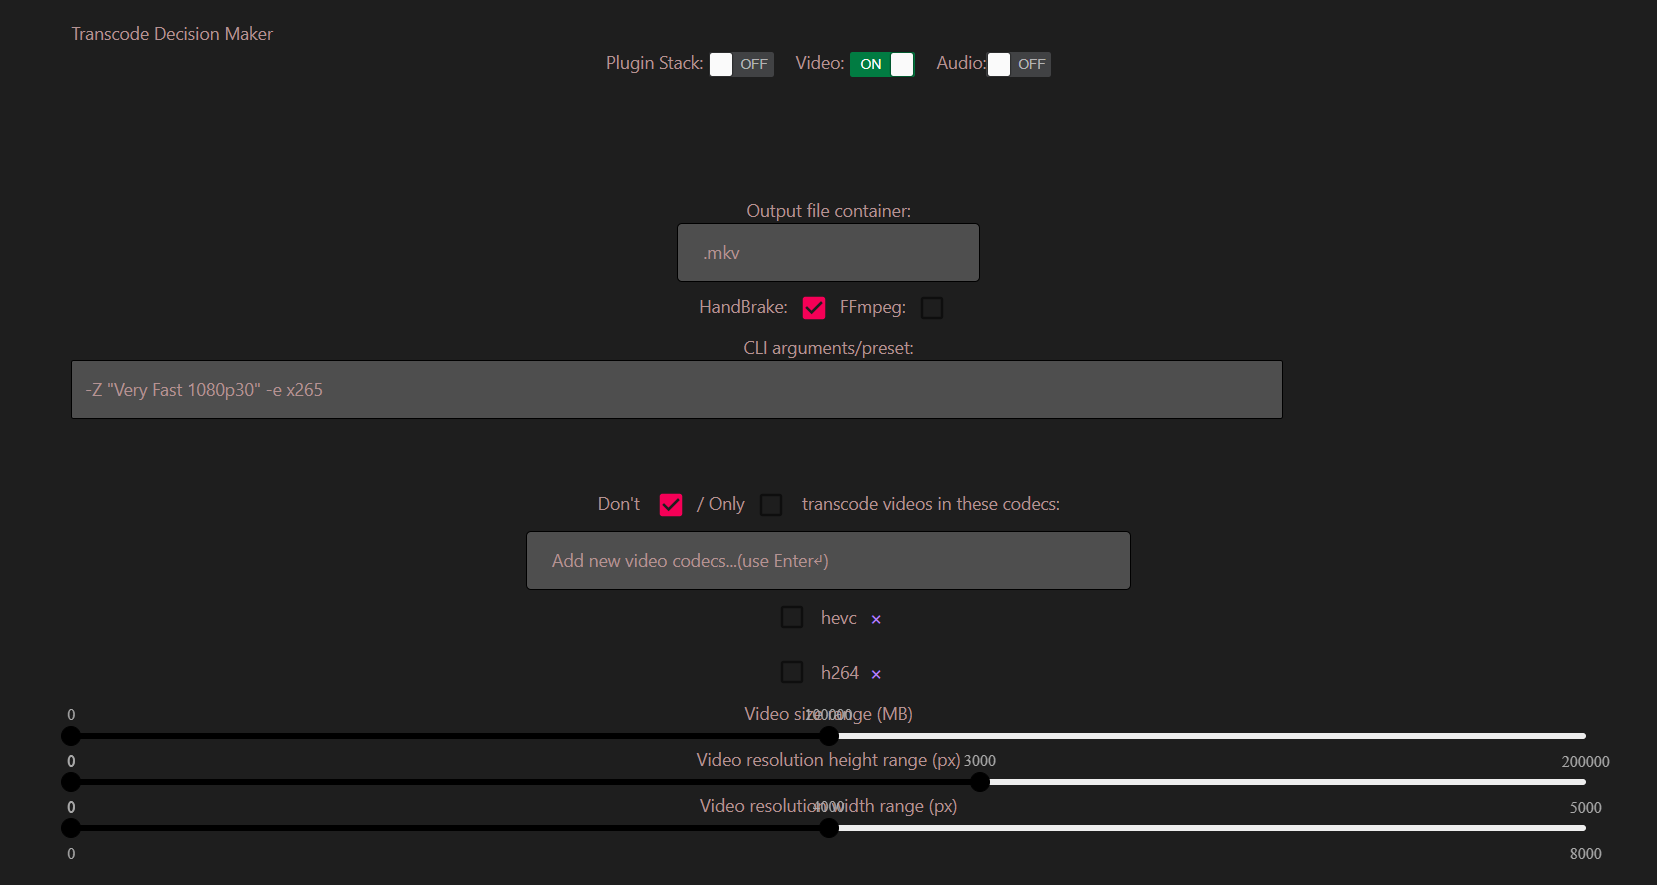Click the hevc codec label
The image size is (1657, 885).
pyautogui.click(x=838, y=618)
